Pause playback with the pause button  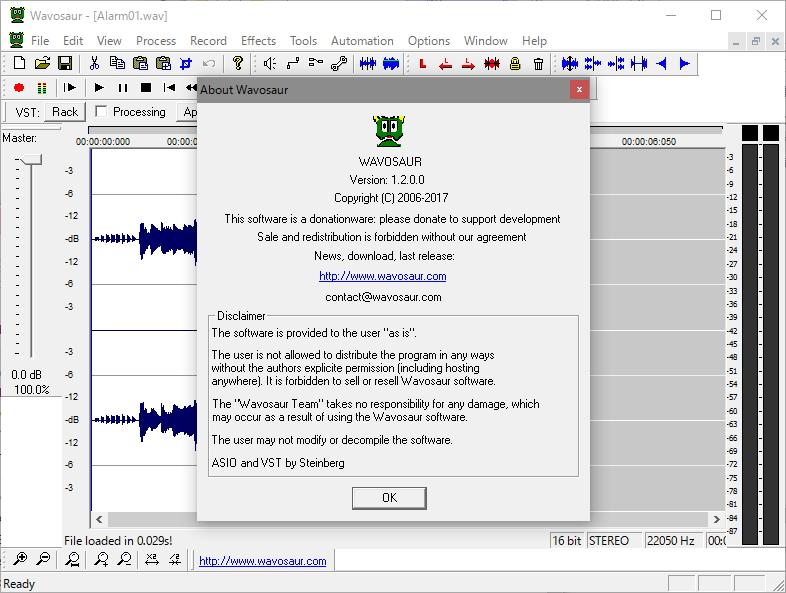[x=123, y=88]
